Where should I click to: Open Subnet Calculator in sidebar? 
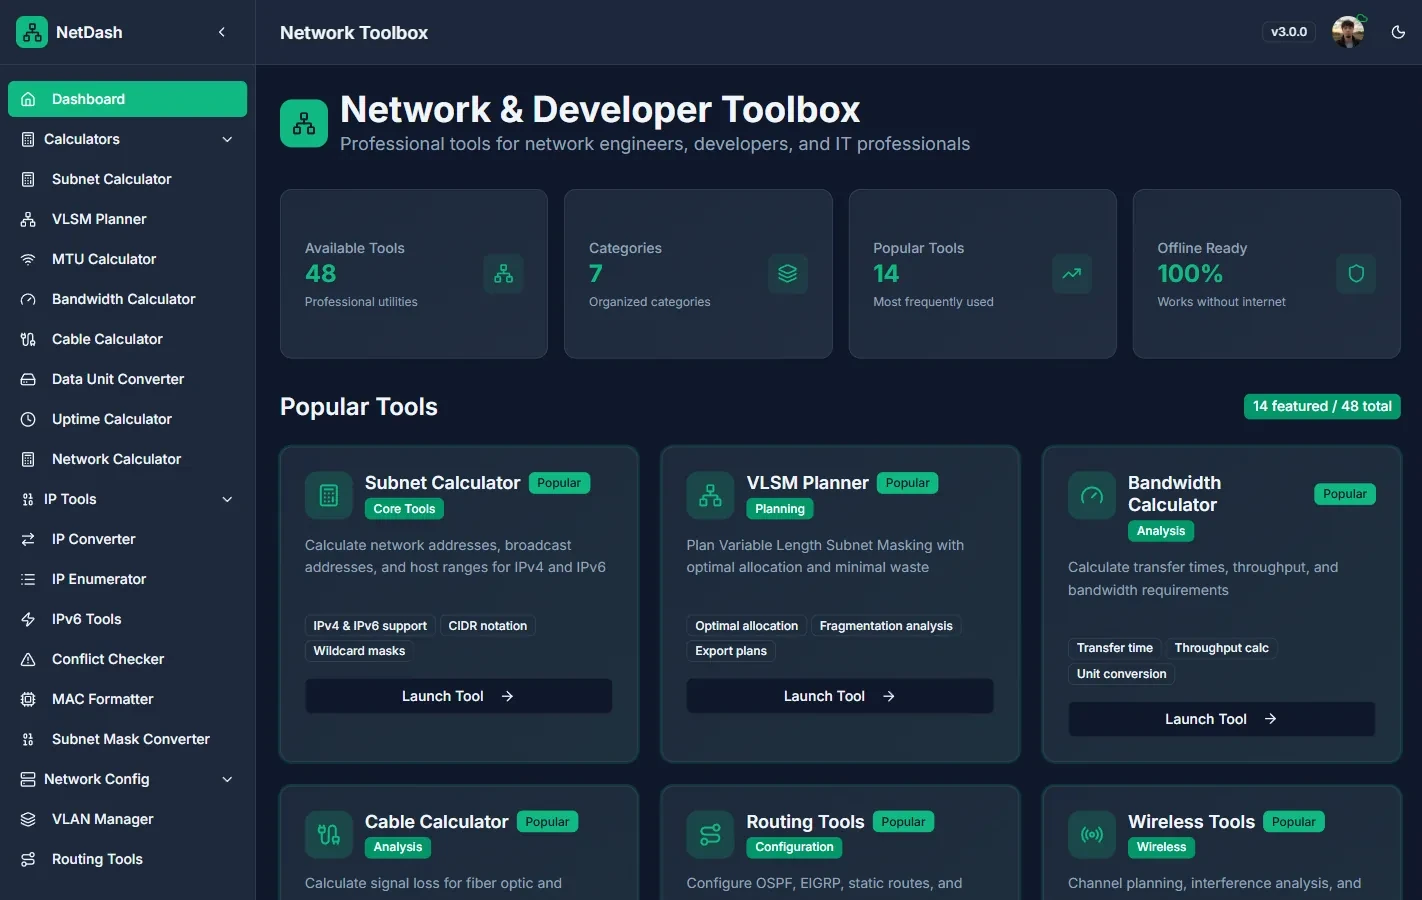[127, 179]
